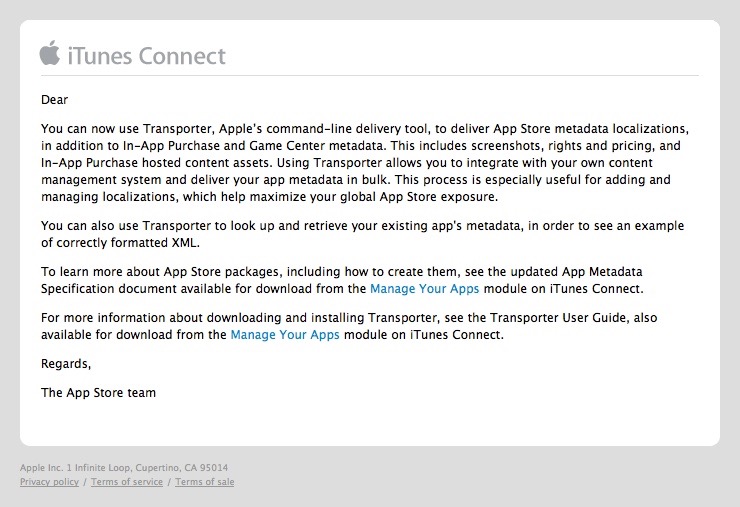Click the Regards closing line
The height and width of the screenshot is (507, 740).
(66, 363)
